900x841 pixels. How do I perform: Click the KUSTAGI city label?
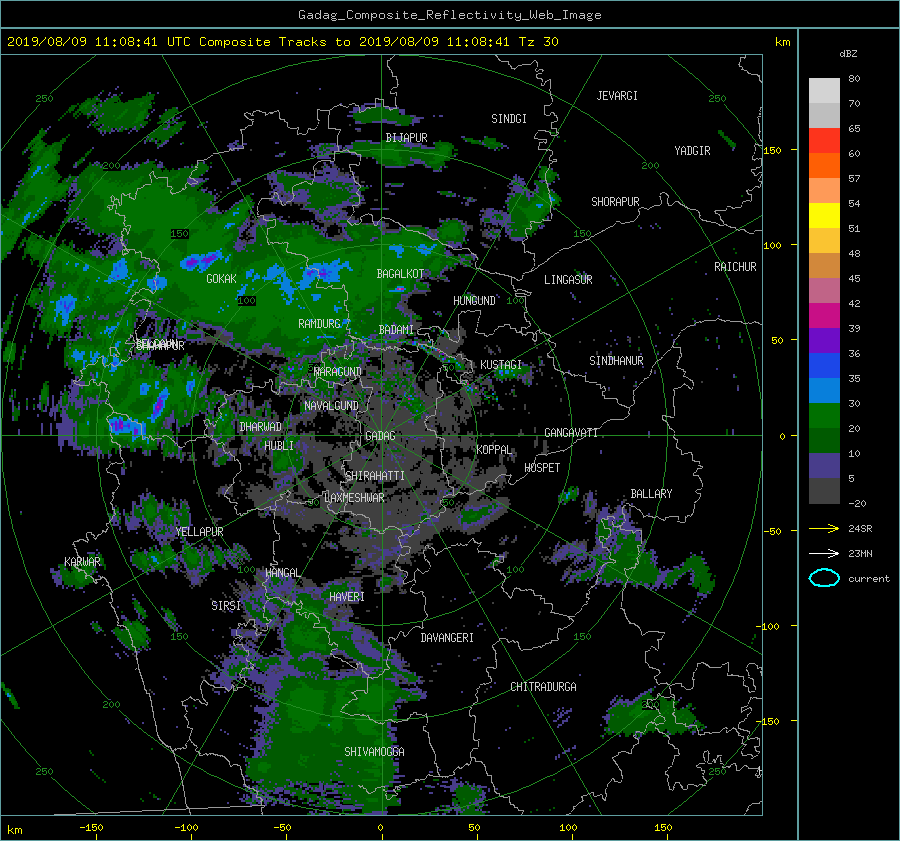(501, 365)
